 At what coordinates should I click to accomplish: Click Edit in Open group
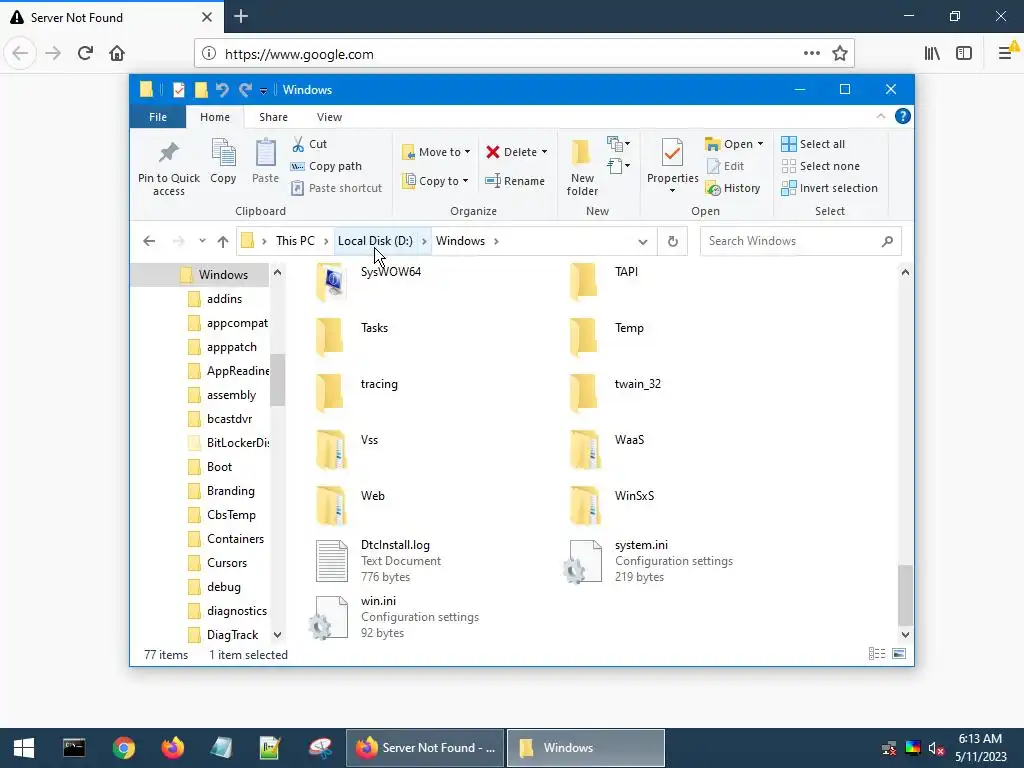point(725,166)
